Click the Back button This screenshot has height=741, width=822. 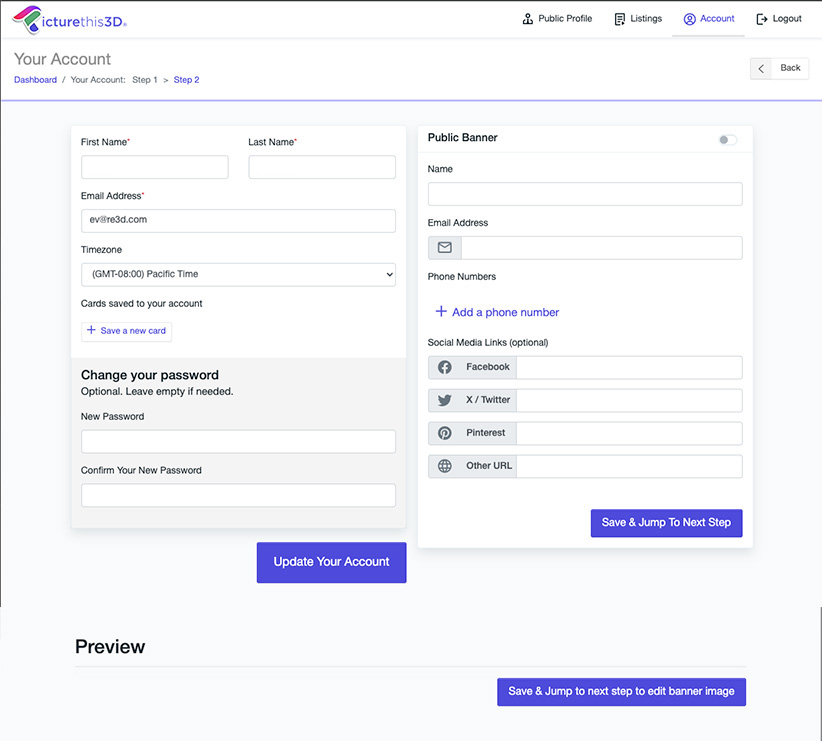coord(779,68)
